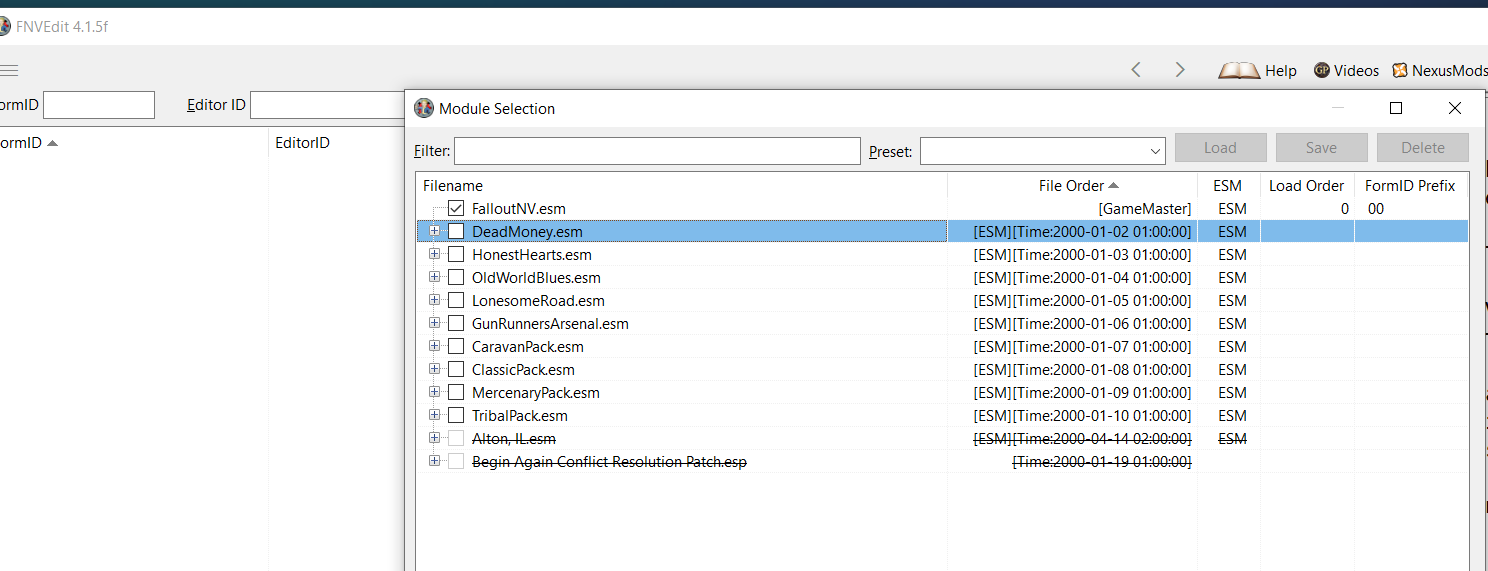The image size is (1488, 571).
Task: Expand the OldWorldBlues.esm masters list
Action: (x=434, y=276)
